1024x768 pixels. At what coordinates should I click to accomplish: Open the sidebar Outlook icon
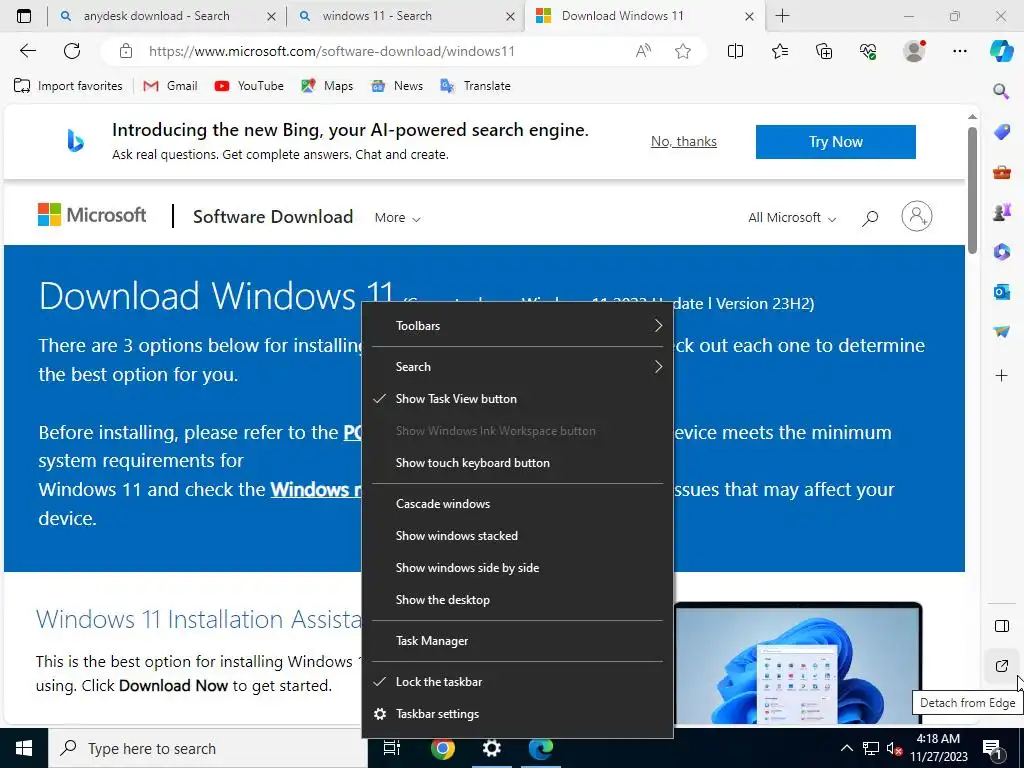[x=1001, y=292]
